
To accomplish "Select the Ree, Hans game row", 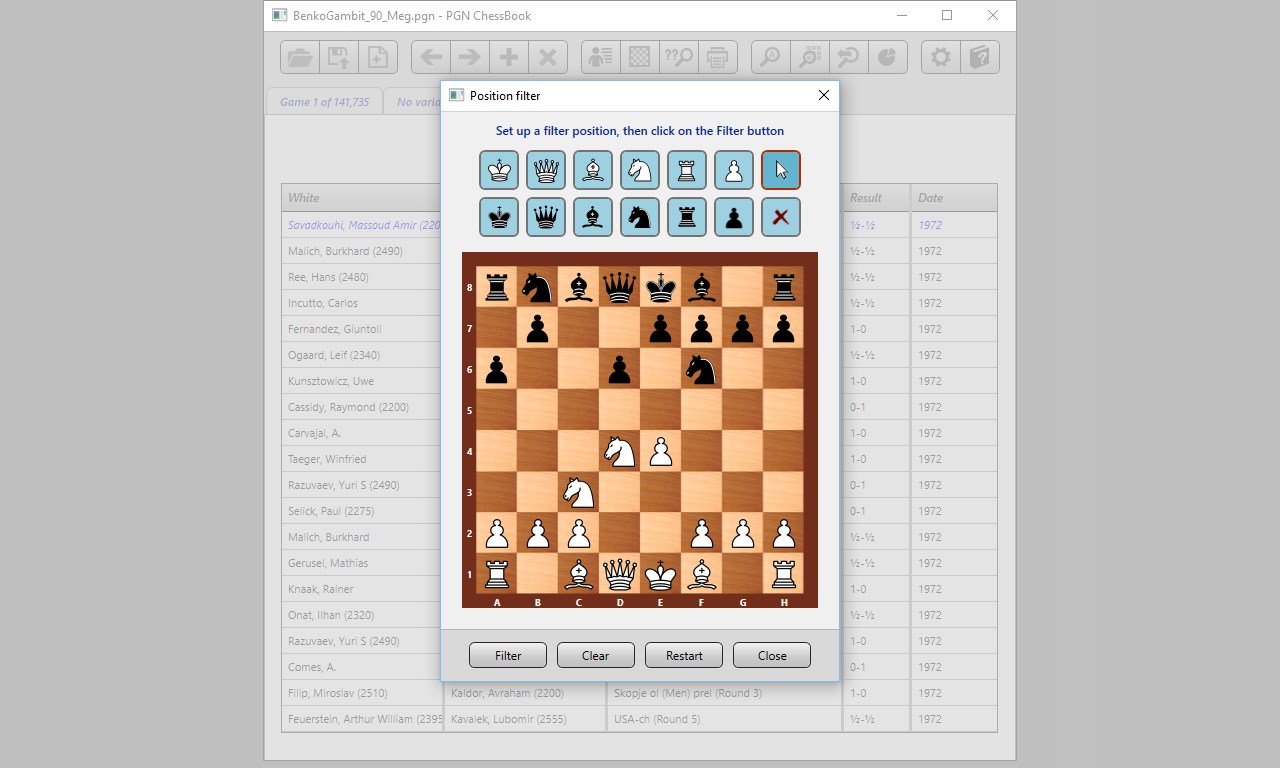I will point(330,277).
